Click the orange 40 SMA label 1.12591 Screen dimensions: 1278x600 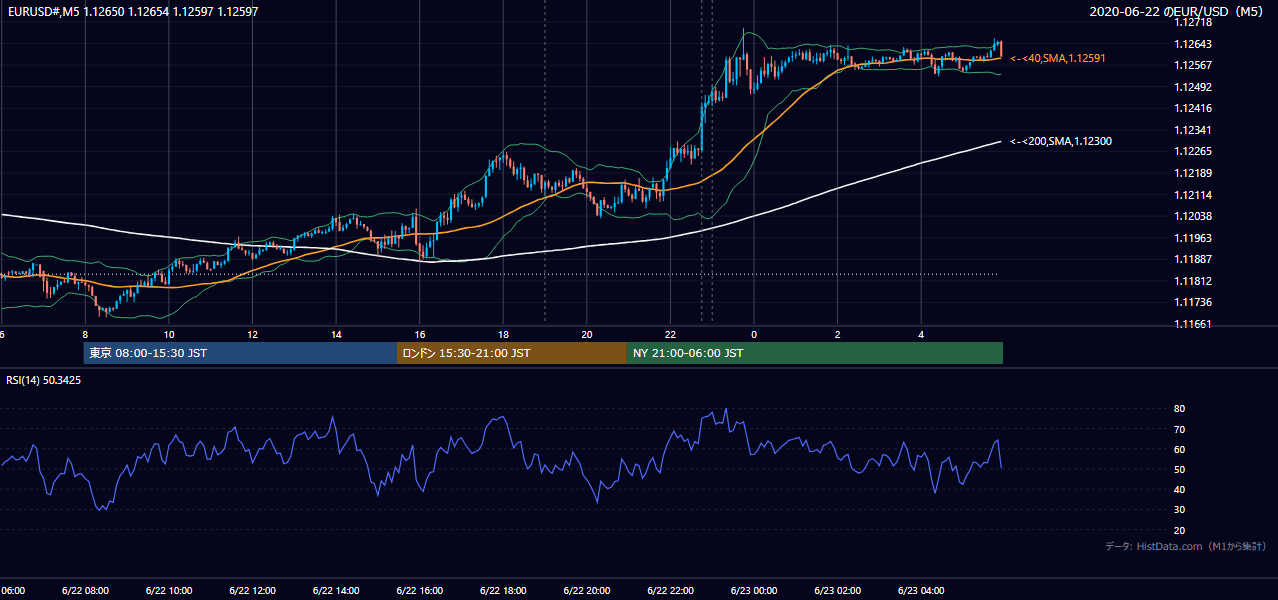point(1058,59)
